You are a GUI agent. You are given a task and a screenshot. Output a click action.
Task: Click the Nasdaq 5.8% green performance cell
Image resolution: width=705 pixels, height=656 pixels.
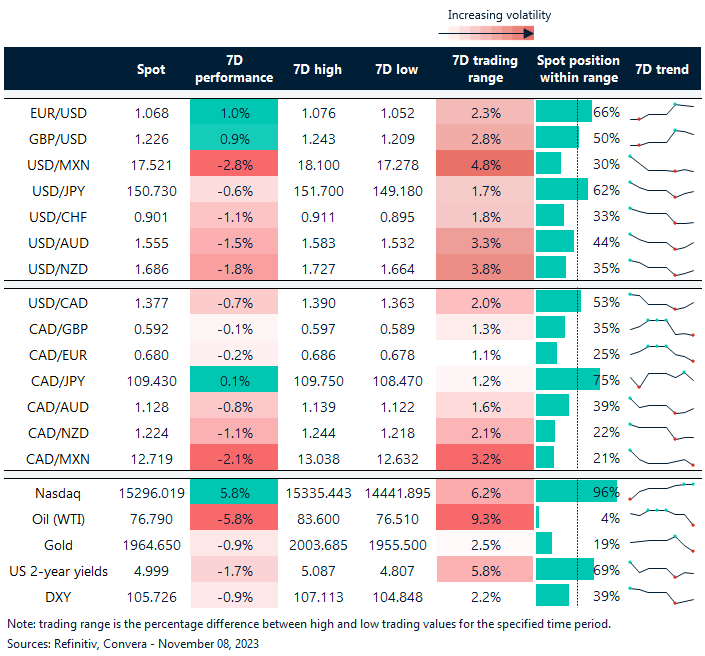[232, 491]
